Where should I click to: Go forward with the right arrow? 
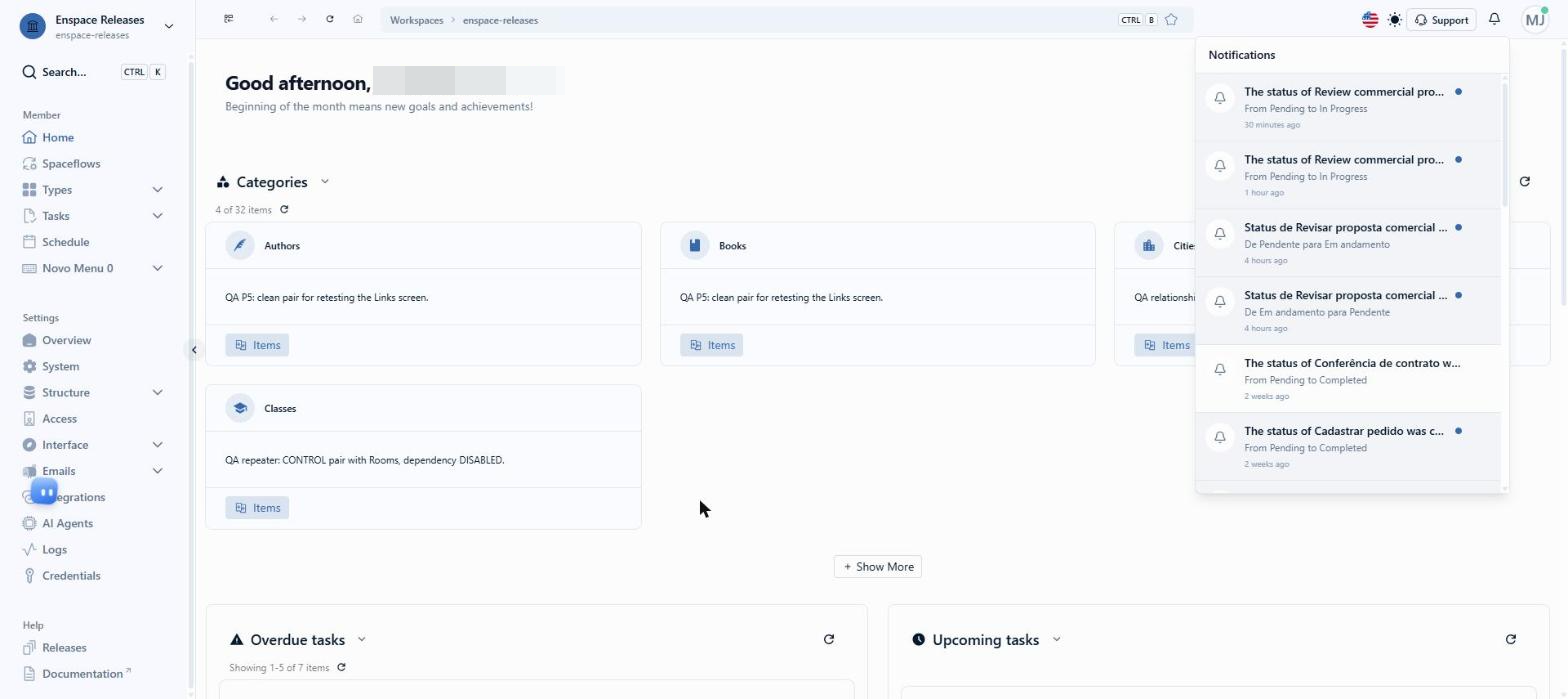(302, 19)
